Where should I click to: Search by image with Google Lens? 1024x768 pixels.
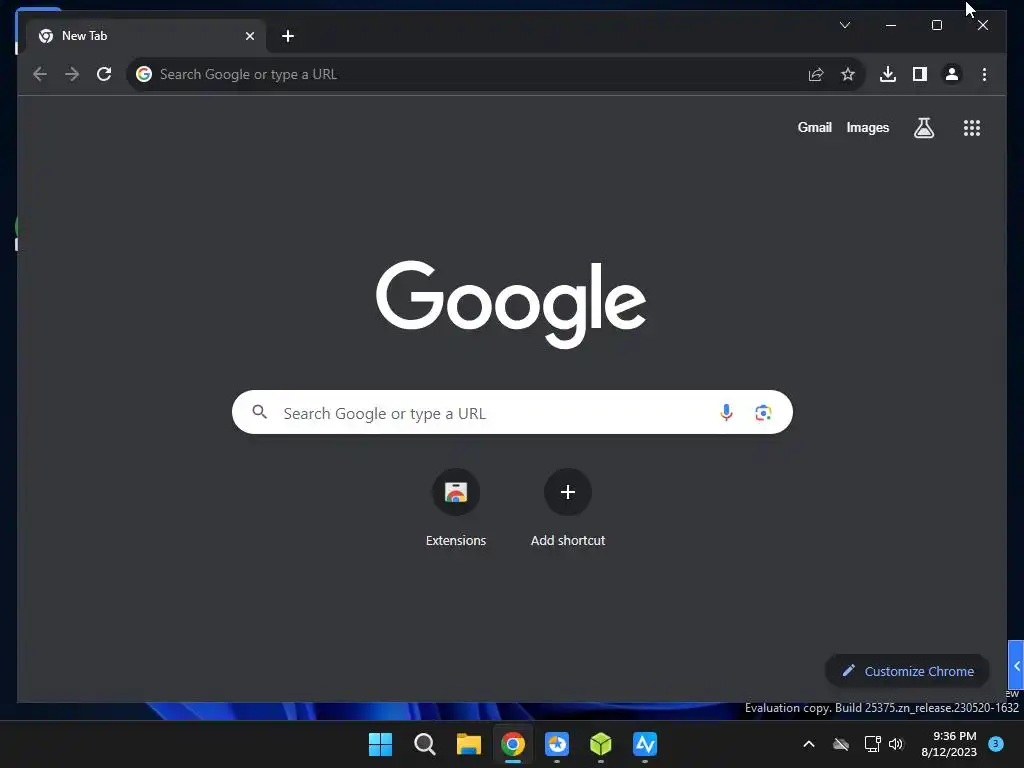point(763,413)
